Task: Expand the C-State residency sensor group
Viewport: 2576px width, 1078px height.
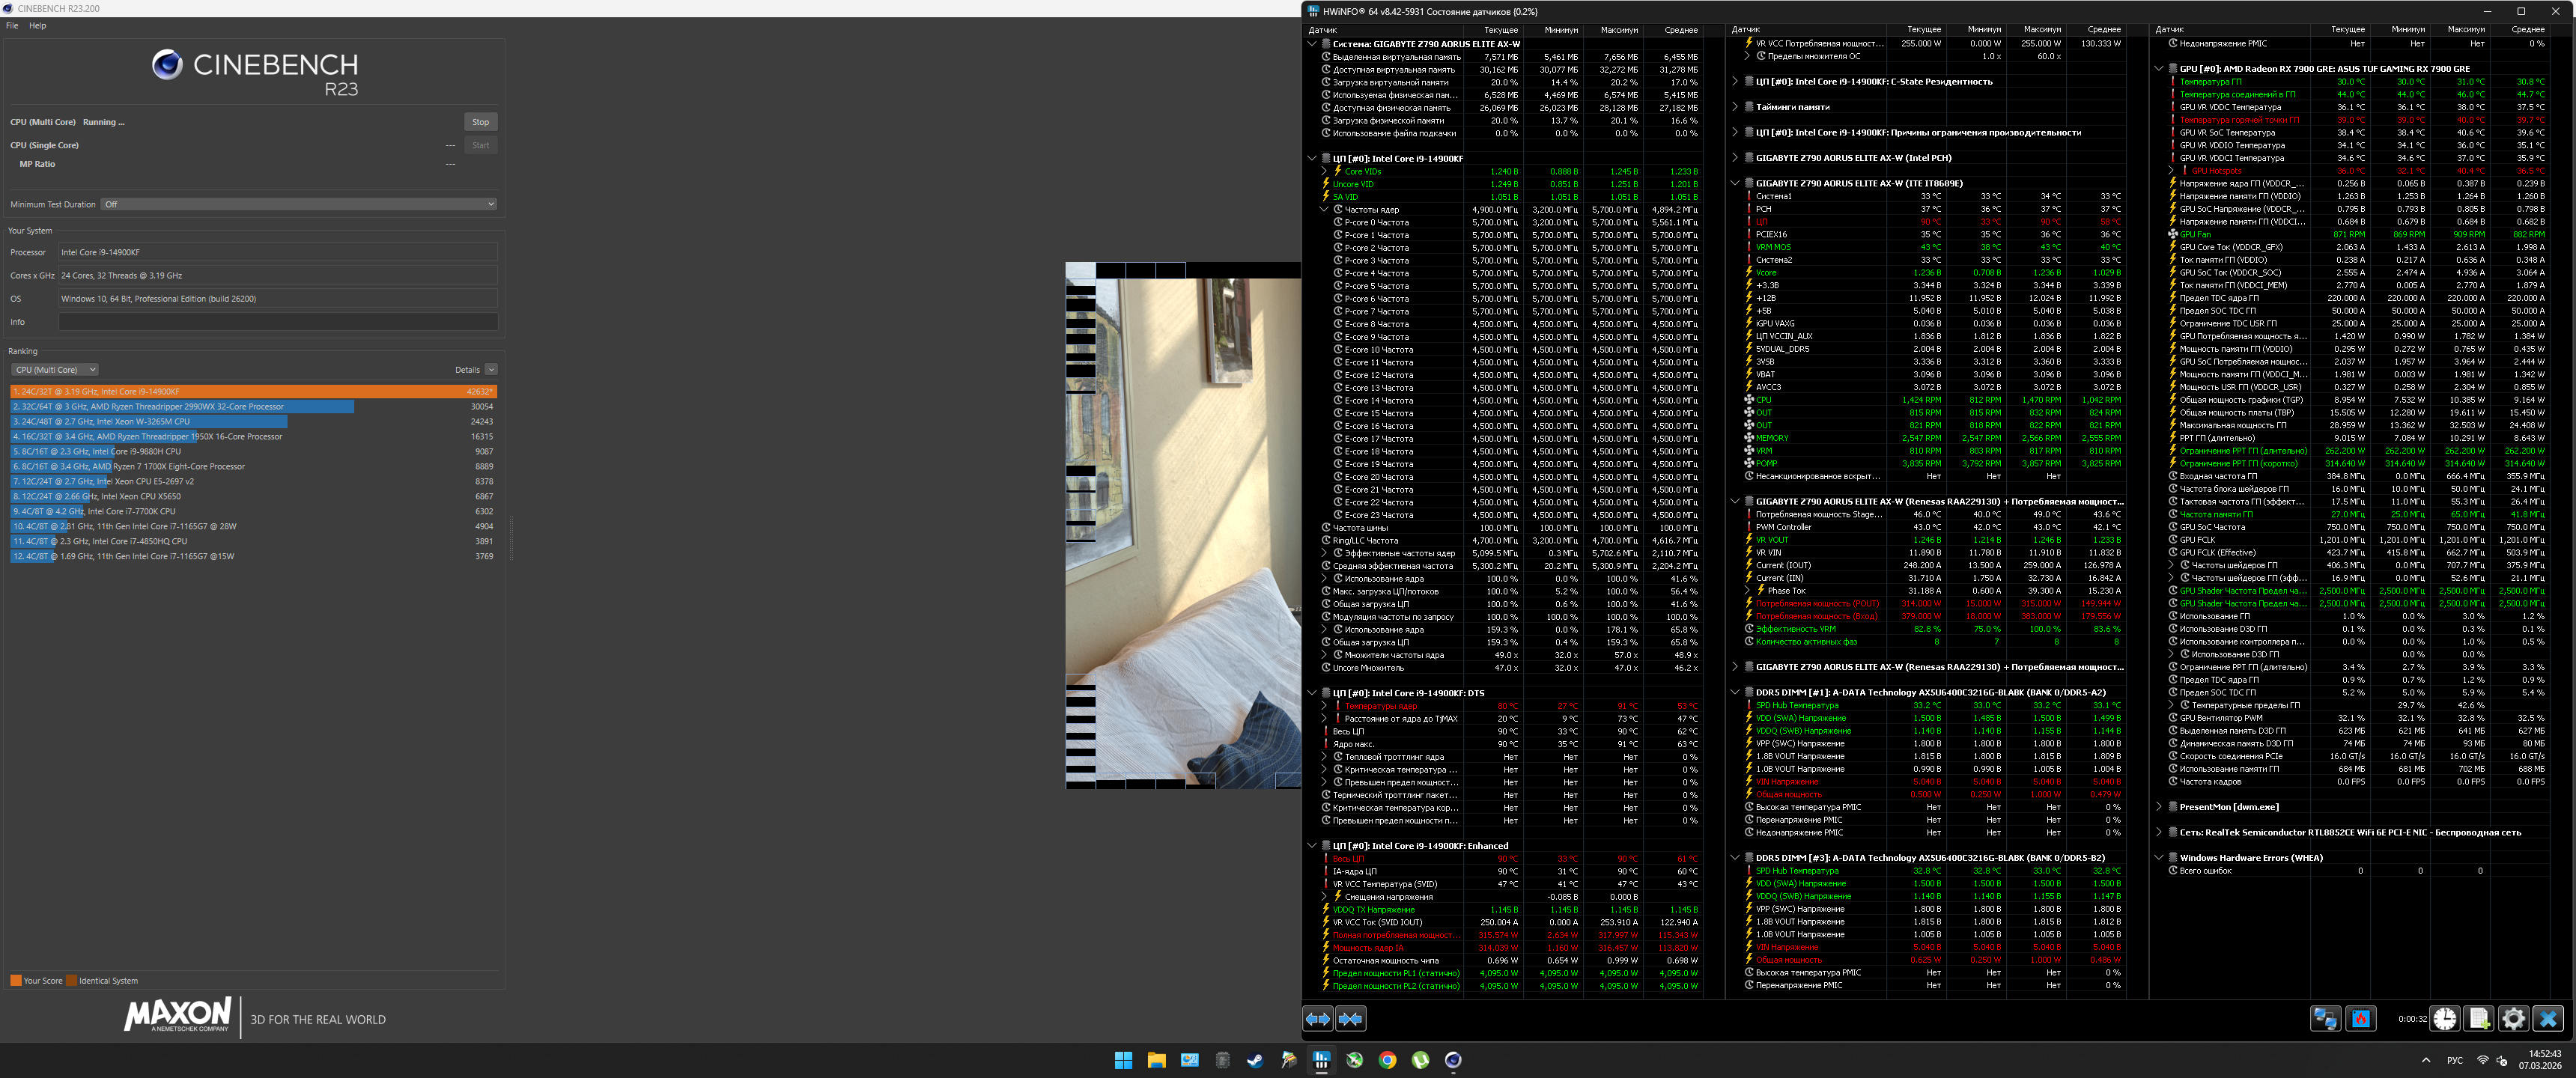Action: pos(1735,82)
